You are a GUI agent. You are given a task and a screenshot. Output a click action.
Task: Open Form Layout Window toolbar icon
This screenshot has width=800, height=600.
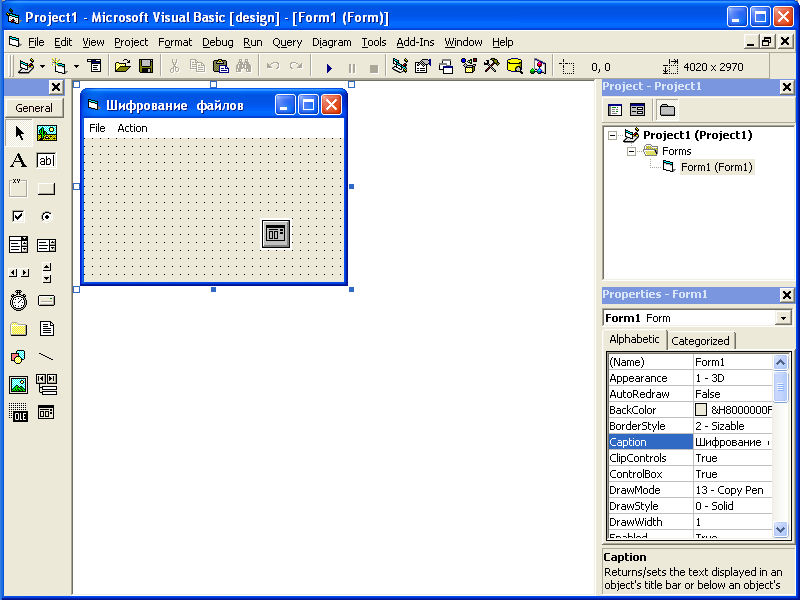coord(446,66)
